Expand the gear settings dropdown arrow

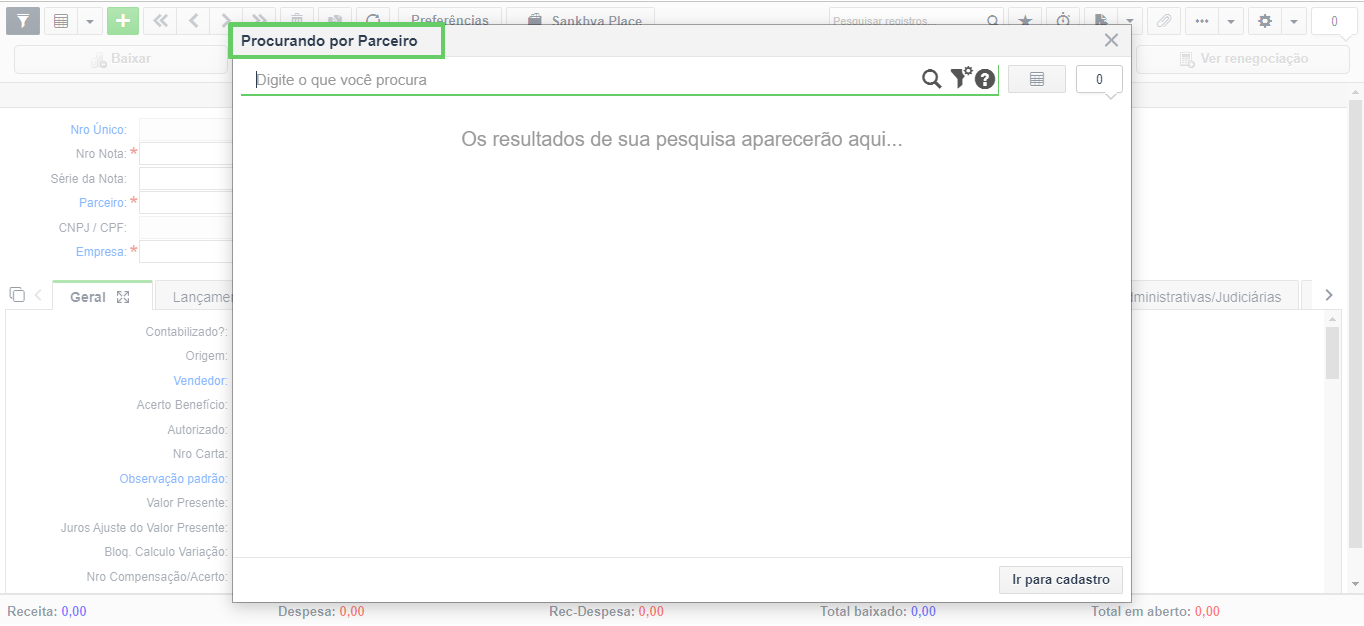[x=1293, y=21]
